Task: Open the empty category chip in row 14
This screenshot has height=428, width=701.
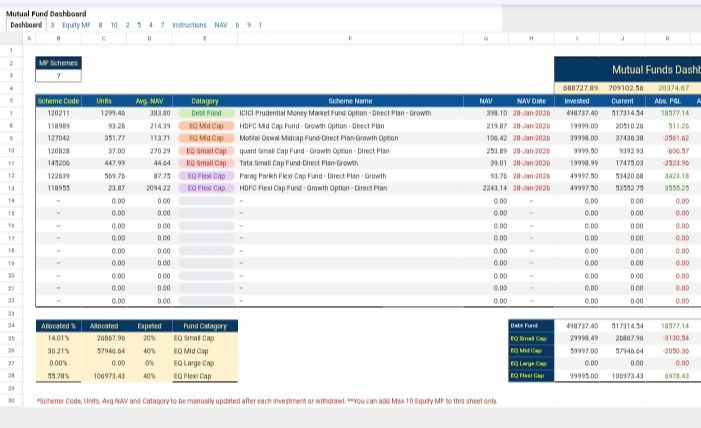Action: (x=206, y=201)
